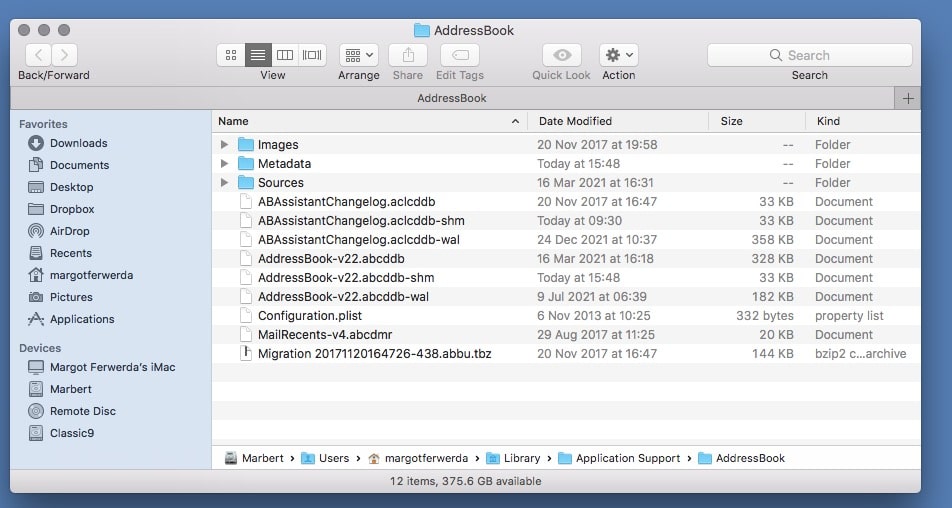Switch to icon view

pos(231,55)
